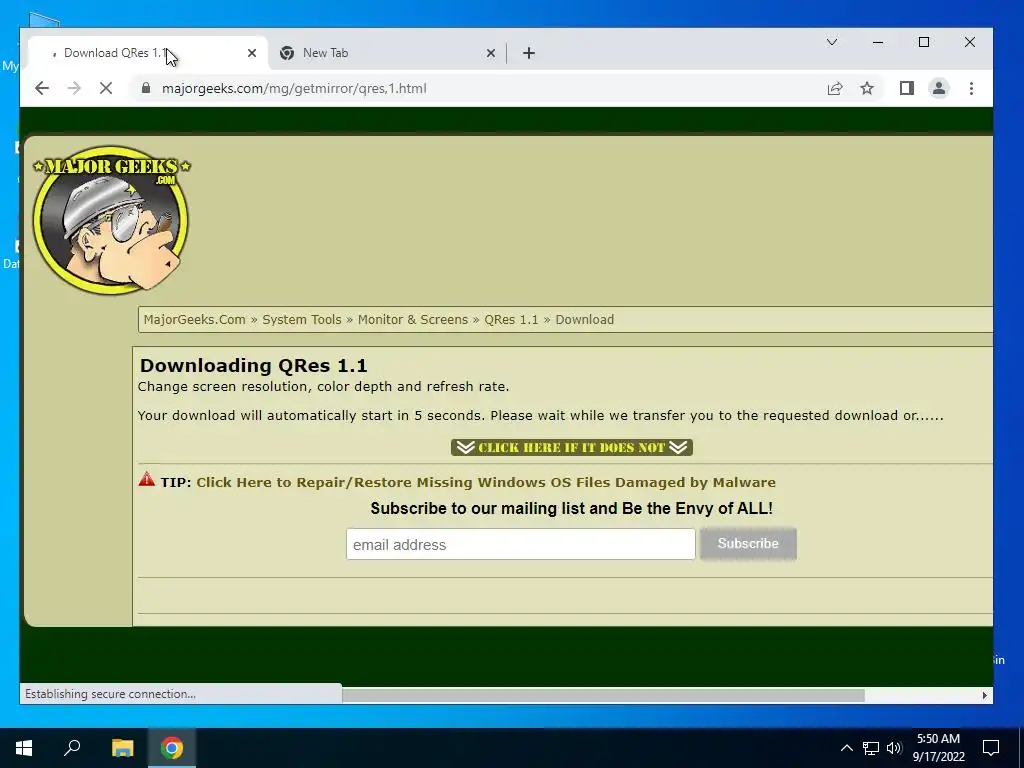This screenshot has height=768, width=1024.
Task: Click the horizontal page scrollbar
Action: click(603, 695)
